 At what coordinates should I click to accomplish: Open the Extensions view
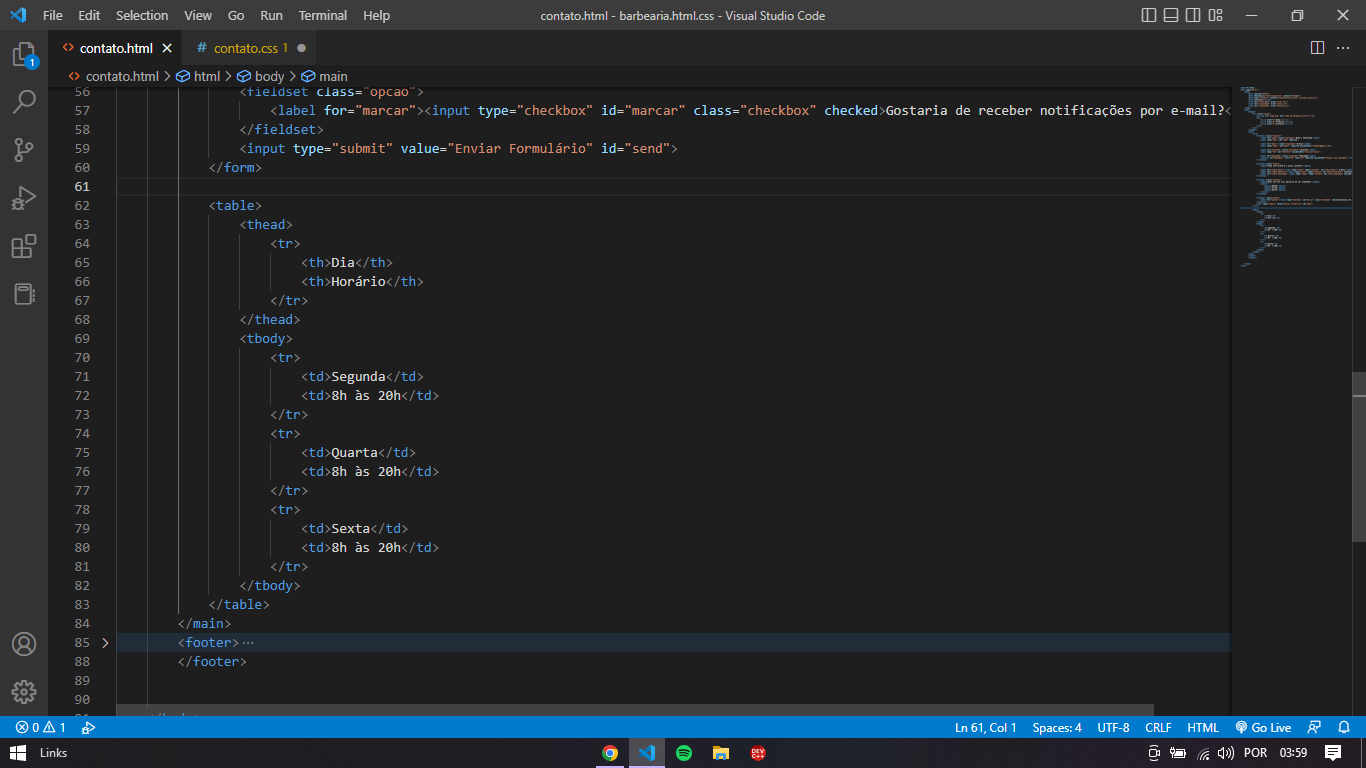(24, 246)
